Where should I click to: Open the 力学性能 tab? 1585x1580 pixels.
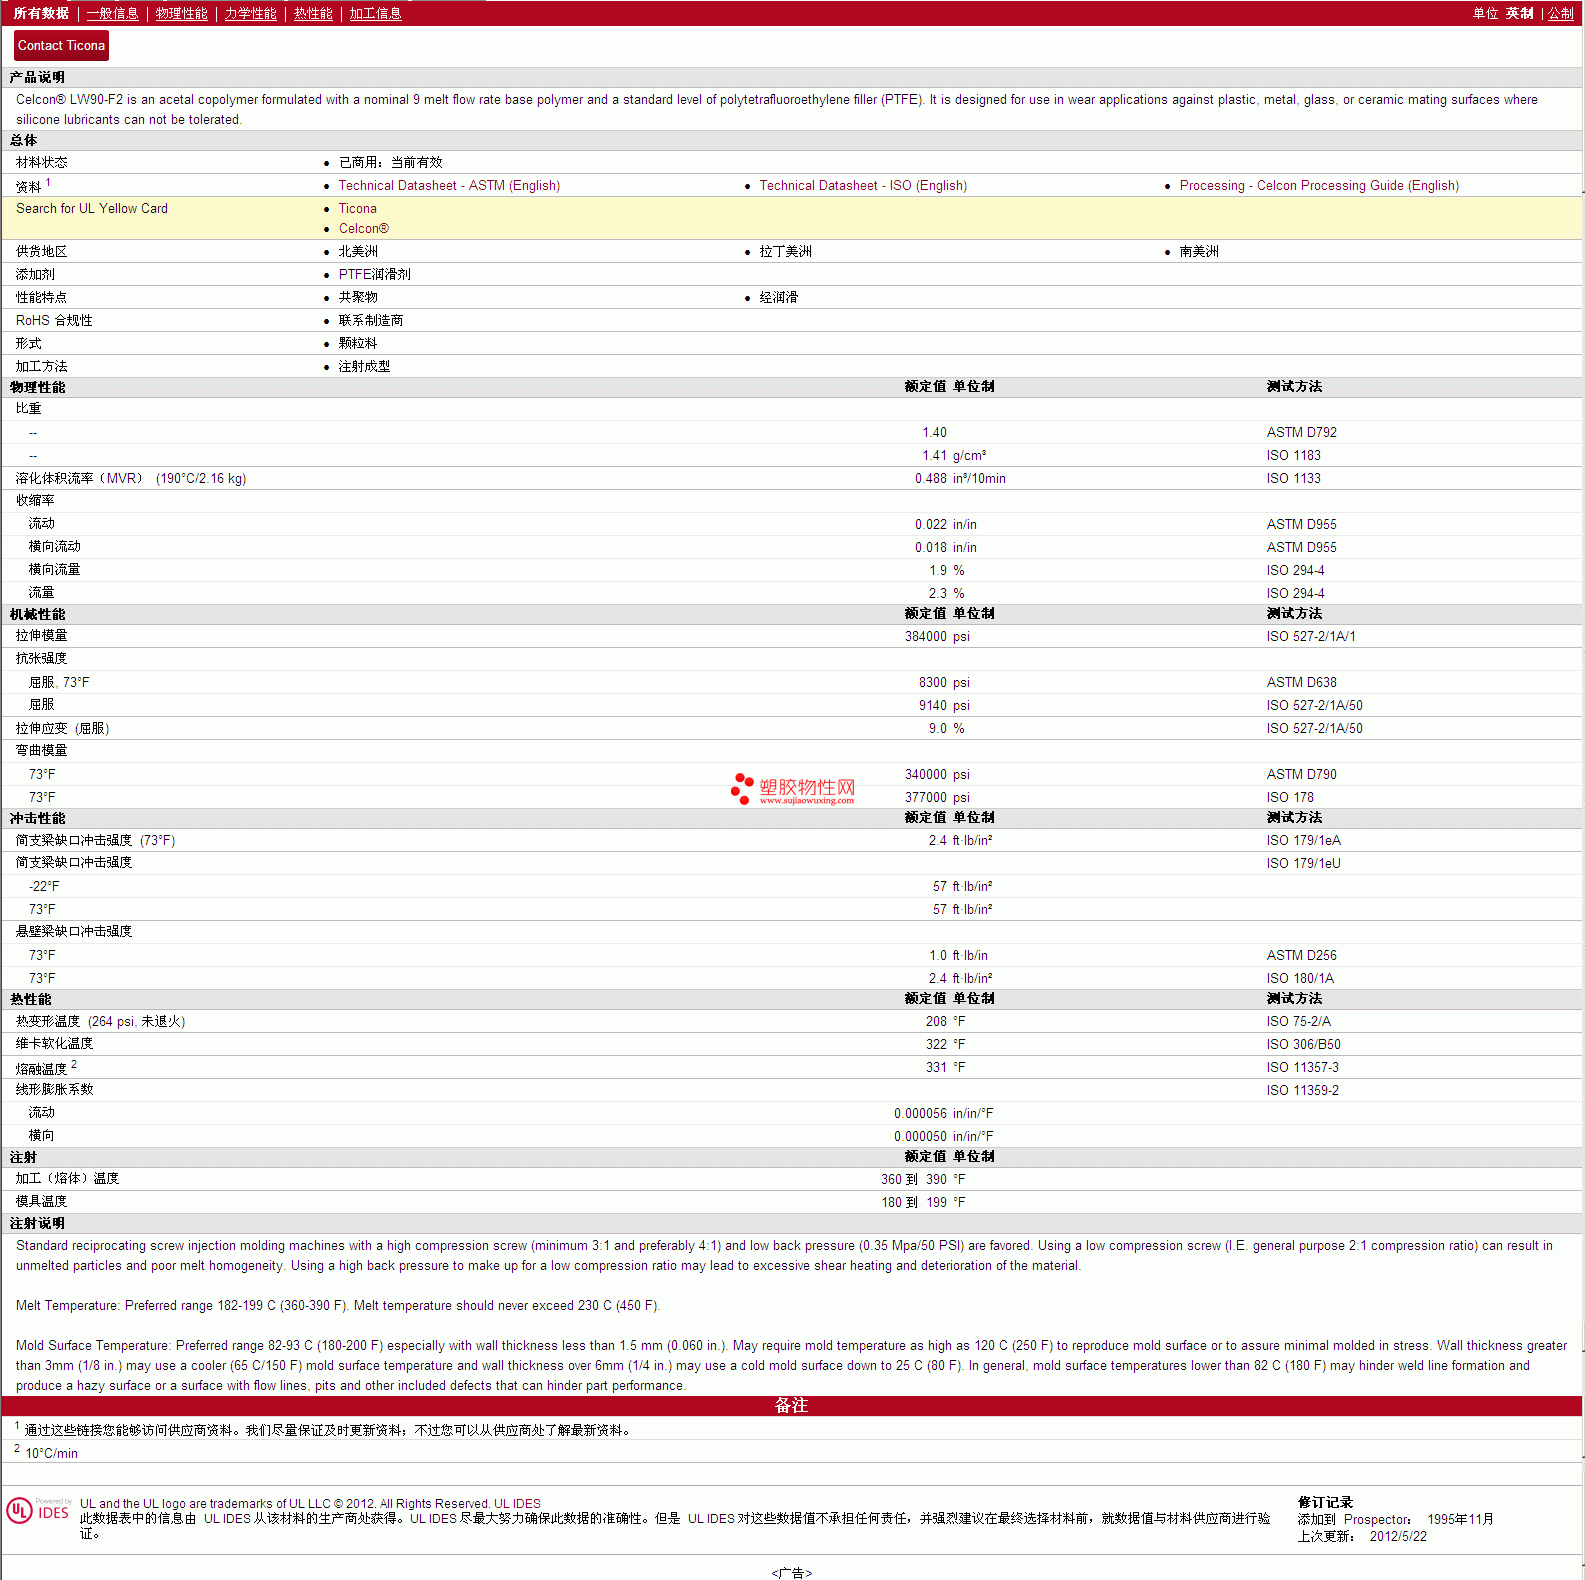[250, 13]
